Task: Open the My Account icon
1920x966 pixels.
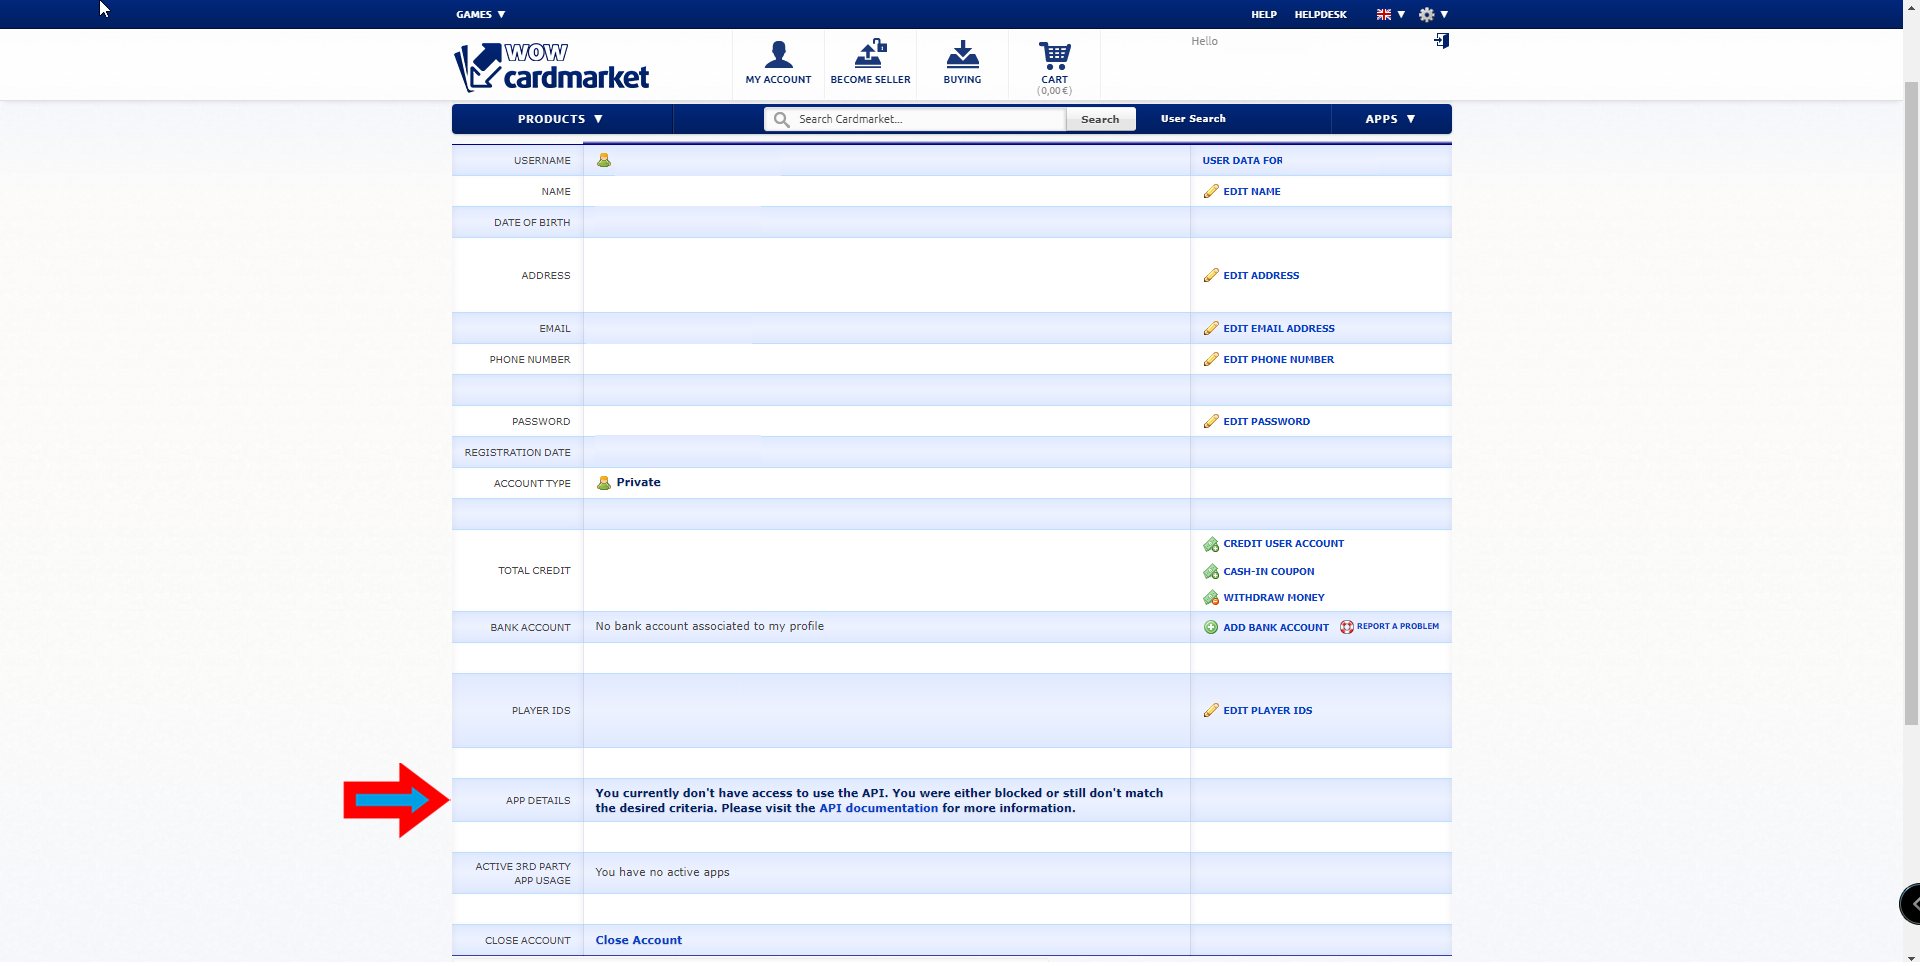Action: coord(778,54)
